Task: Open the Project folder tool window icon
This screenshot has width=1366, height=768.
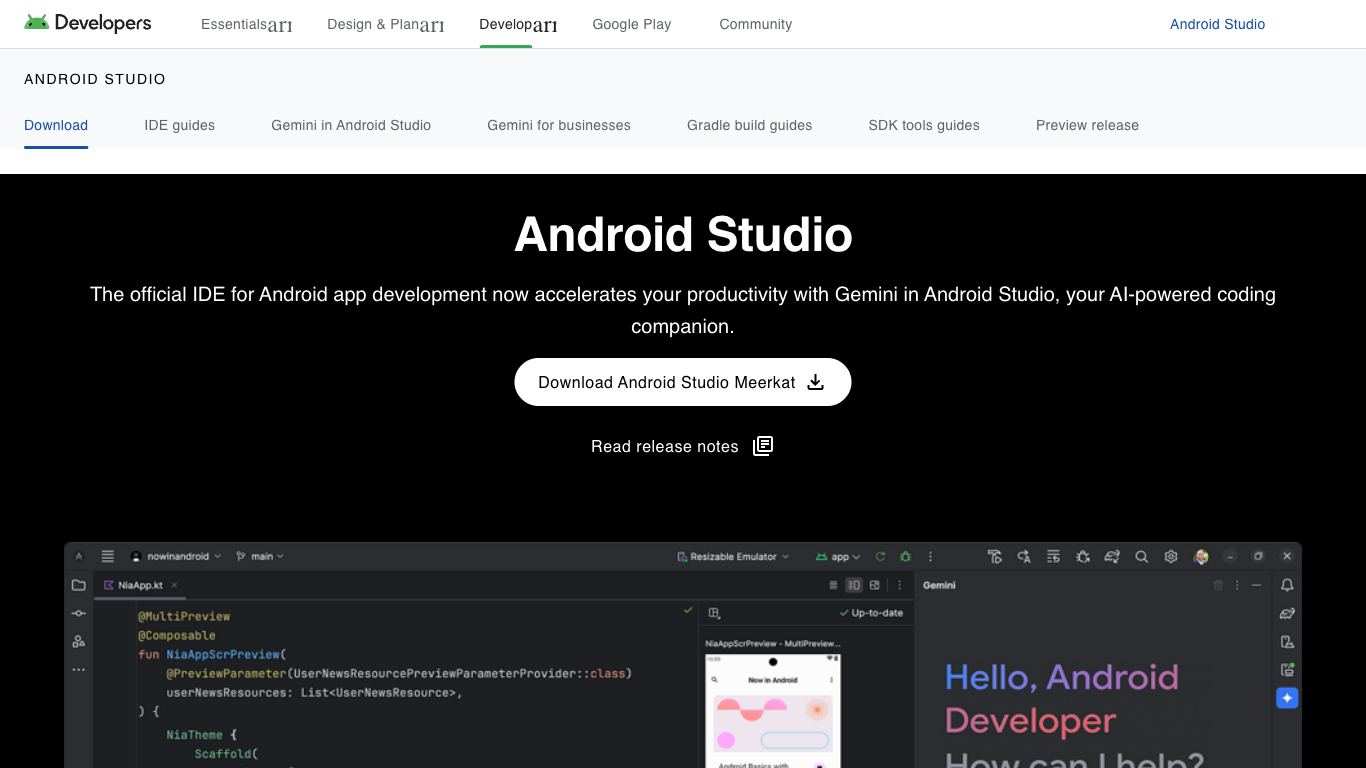Action: coord(79,585)
